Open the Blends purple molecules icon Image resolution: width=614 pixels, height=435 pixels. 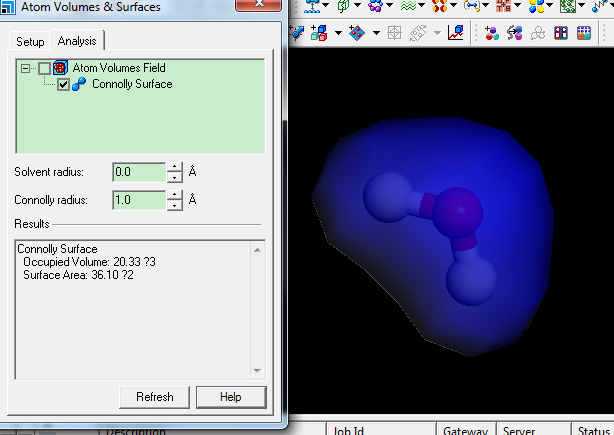[375, 5]
